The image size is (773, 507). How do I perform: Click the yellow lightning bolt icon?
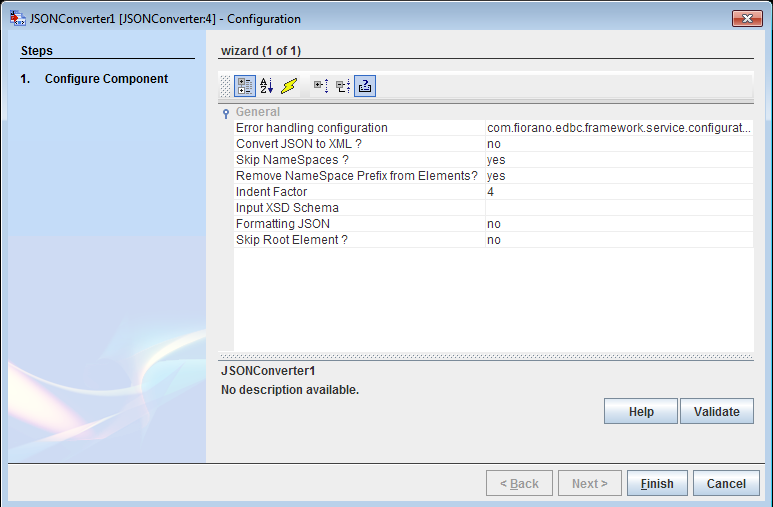[289, 86]
